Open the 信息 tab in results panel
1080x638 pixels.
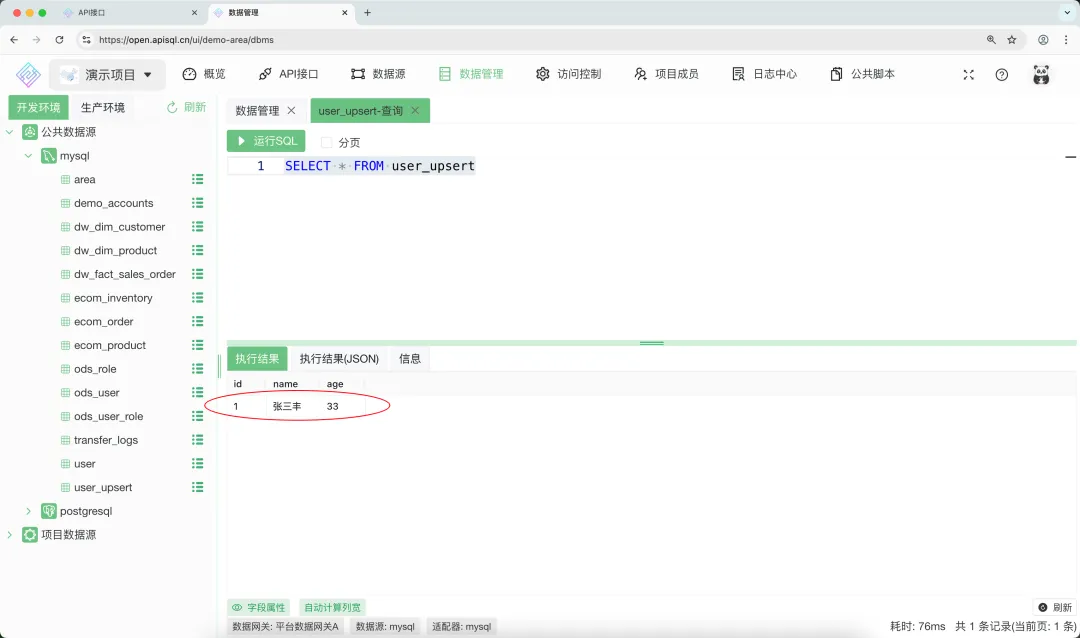409,358
